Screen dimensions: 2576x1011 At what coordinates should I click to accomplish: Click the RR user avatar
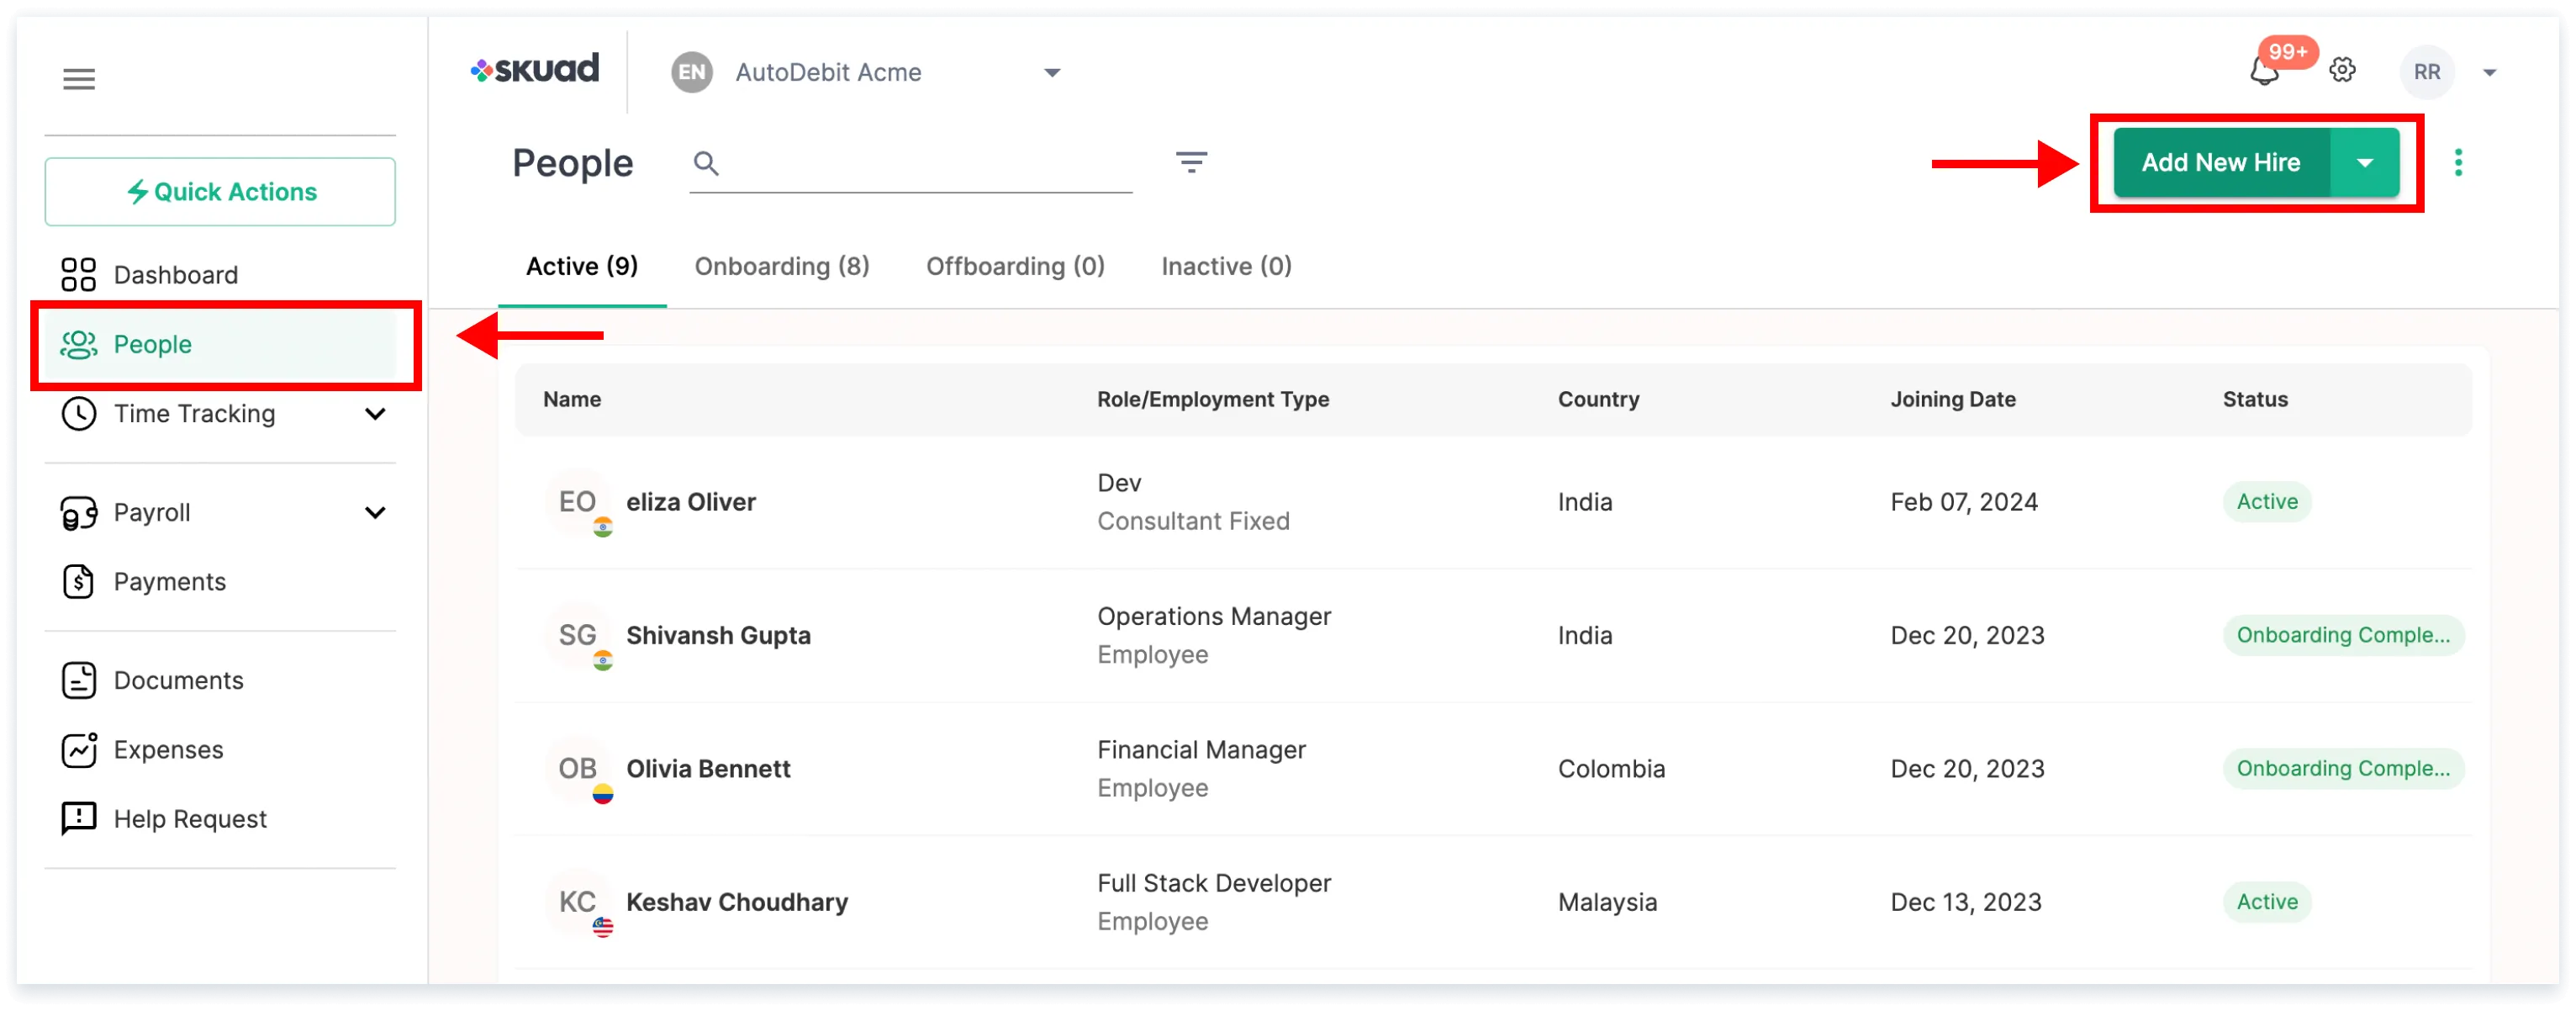point(2427,72)
